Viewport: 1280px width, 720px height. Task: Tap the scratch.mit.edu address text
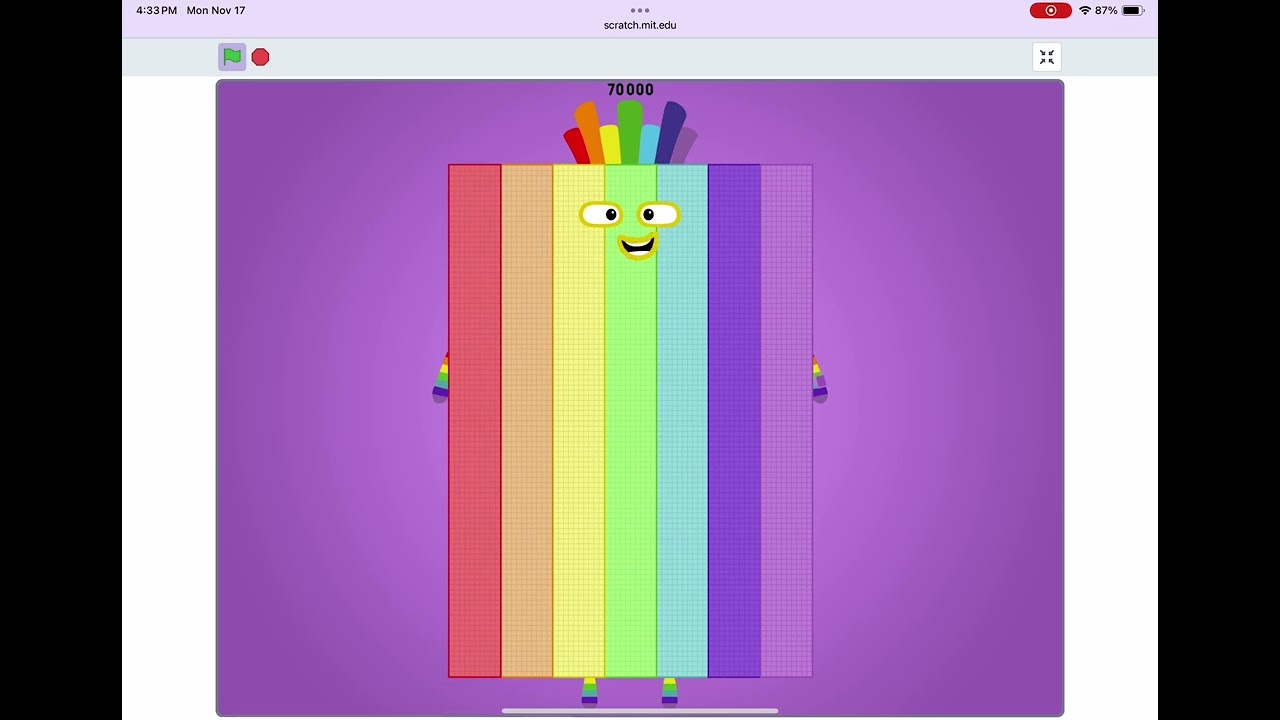pos(640,25)
